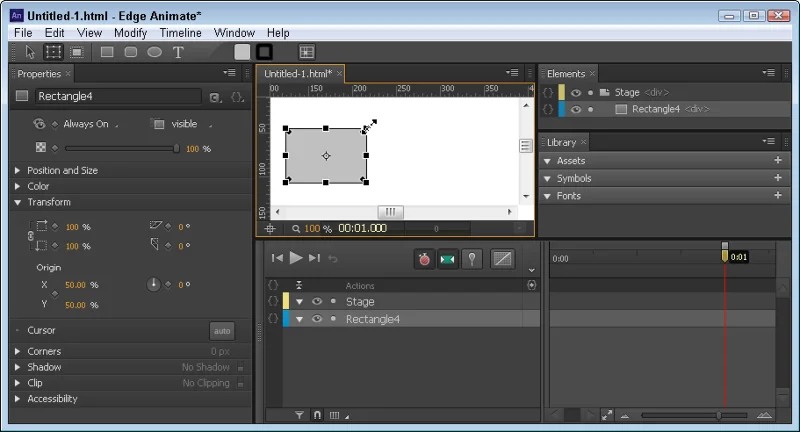Click the stage horizontal scrollbar thumb
Image resolution: width=800 pixels, height=432 pixels.
[x=390, y=211]
